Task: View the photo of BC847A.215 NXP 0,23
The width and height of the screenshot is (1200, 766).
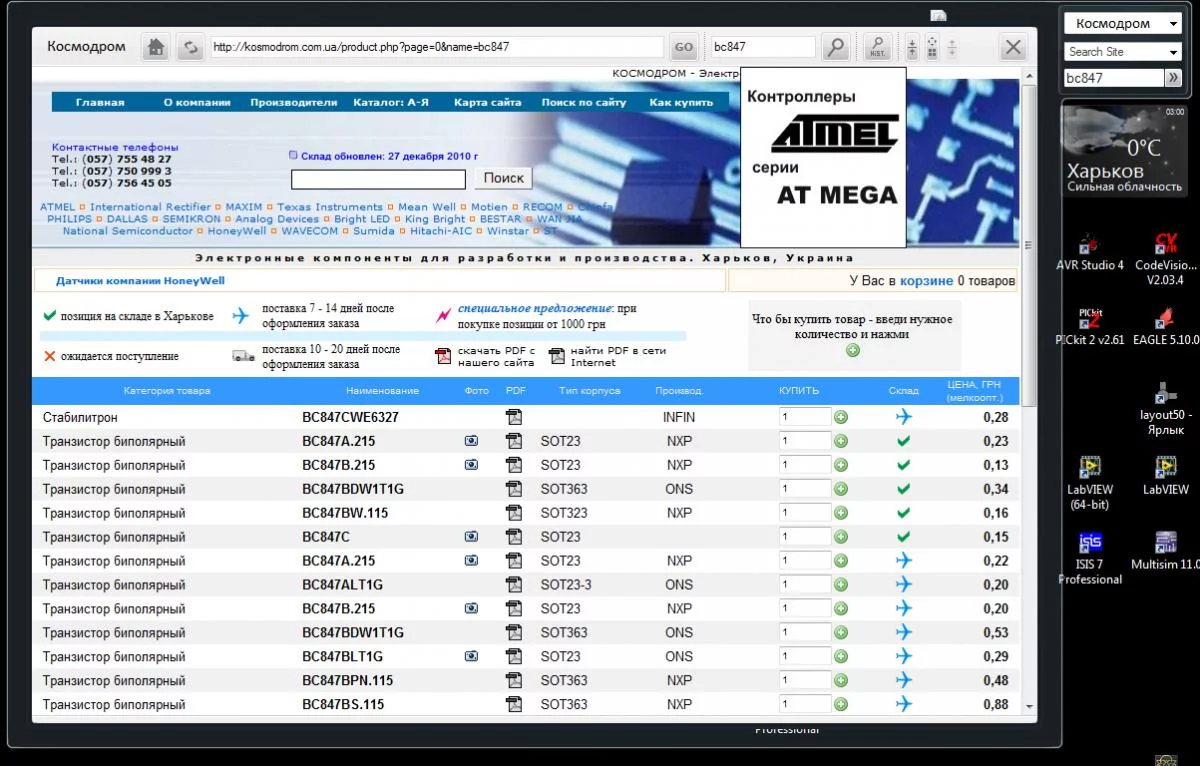Action: [x=471, y=441]
